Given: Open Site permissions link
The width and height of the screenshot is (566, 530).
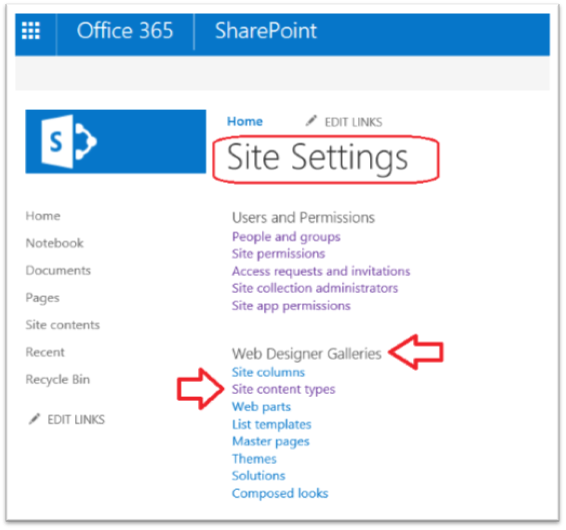Looking at the screenshot, I should (x=278, y=254).
